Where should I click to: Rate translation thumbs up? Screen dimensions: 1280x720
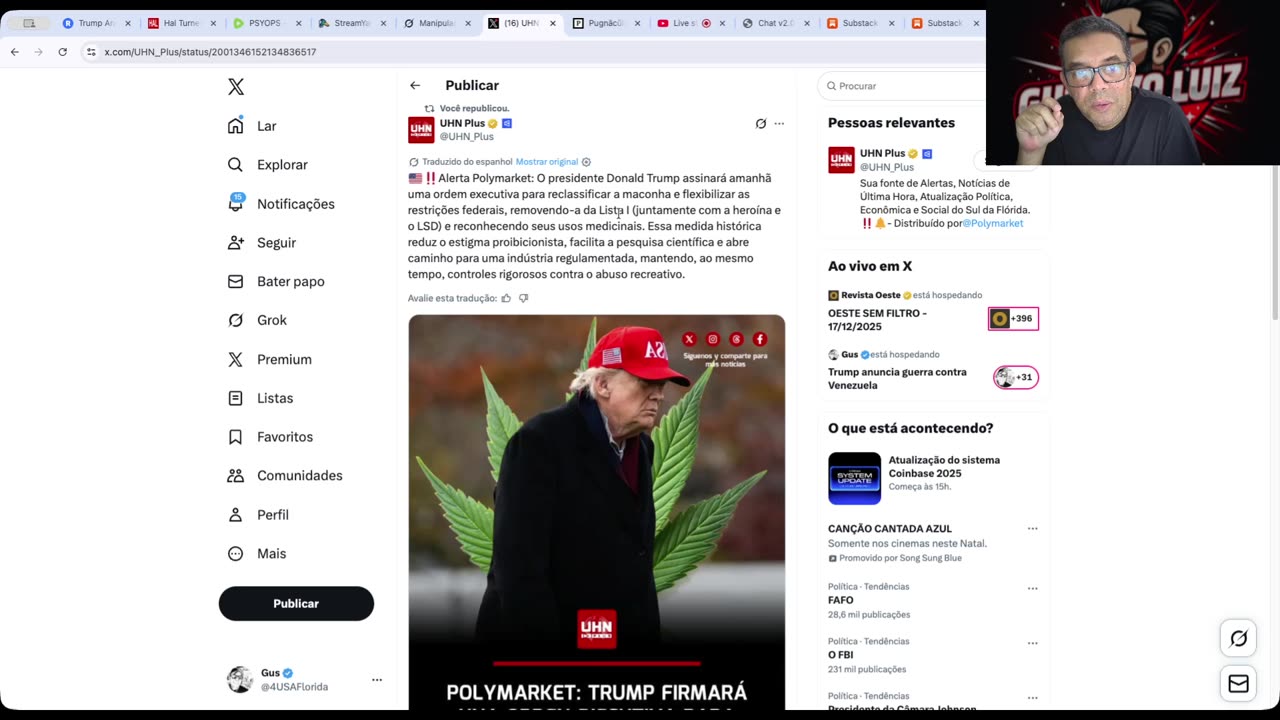[x=506, y=298]
